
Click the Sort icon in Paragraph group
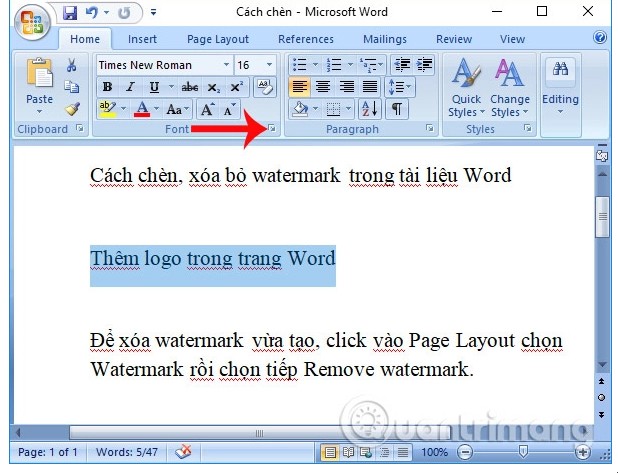tap(368, 109)
